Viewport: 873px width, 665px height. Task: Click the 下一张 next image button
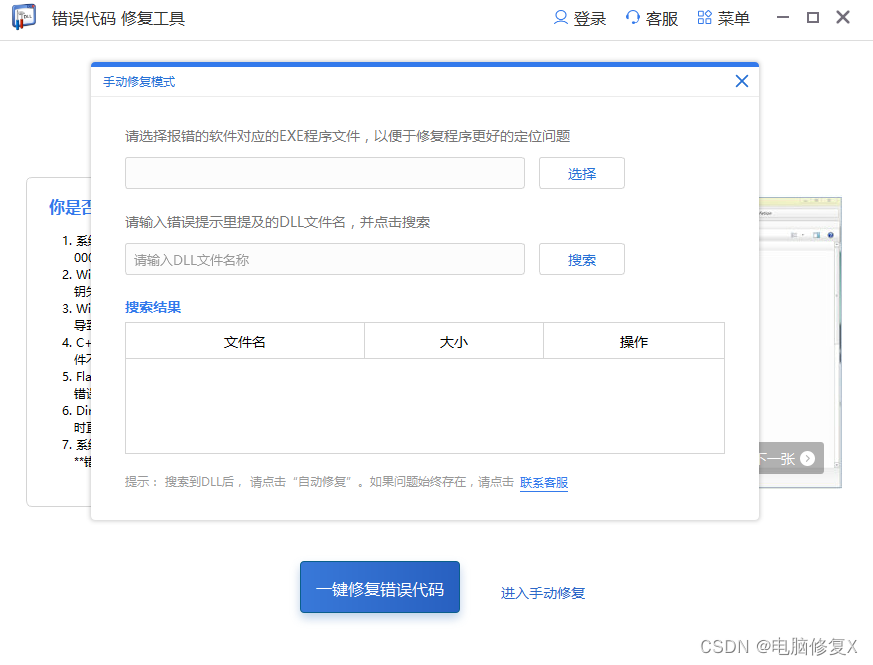coord(791,458)
